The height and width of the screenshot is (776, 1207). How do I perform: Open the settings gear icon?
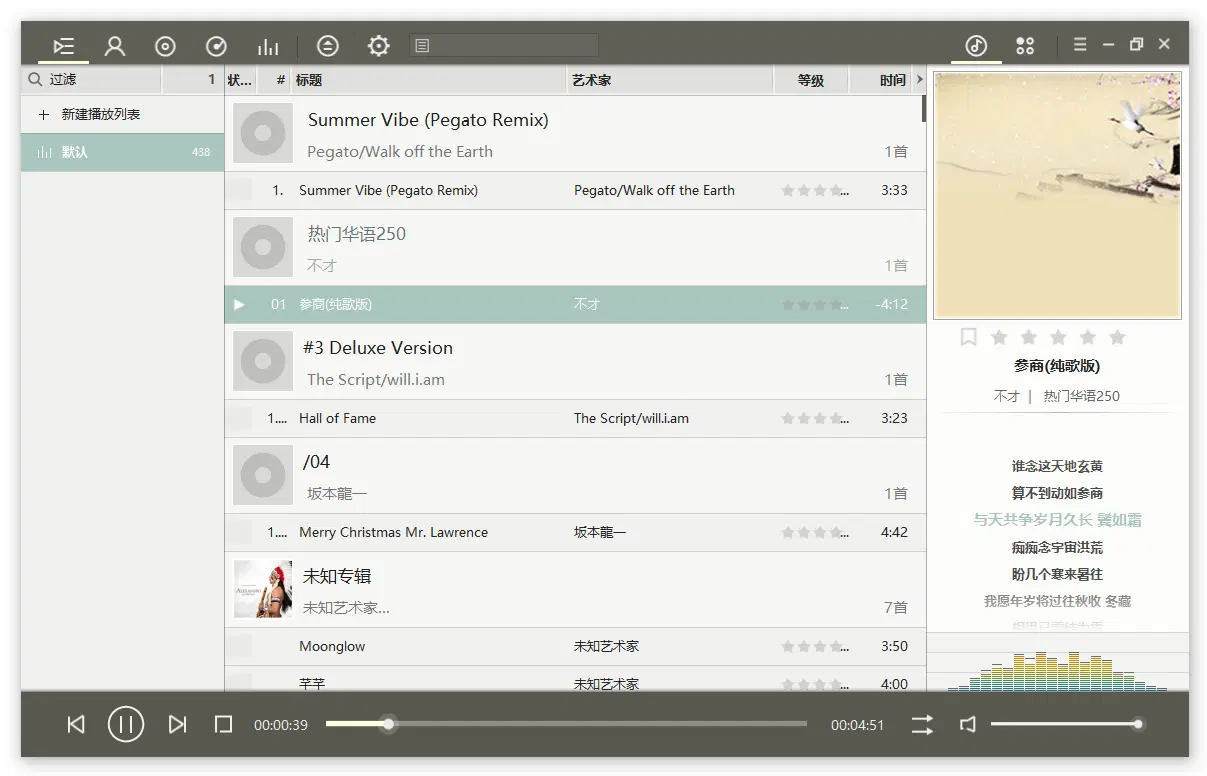click(379, 46)
